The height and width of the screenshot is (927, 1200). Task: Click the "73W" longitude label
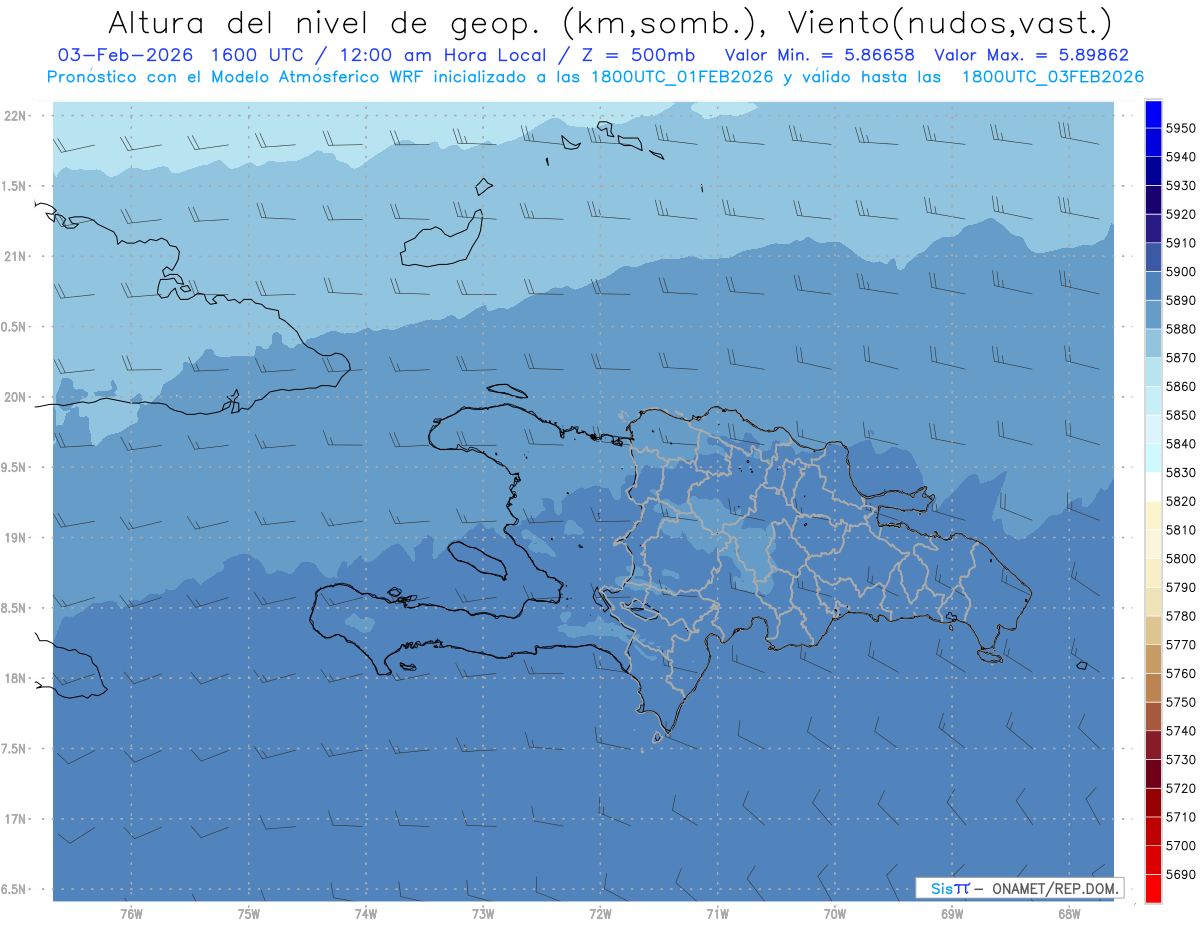click(x=482, y=914)
